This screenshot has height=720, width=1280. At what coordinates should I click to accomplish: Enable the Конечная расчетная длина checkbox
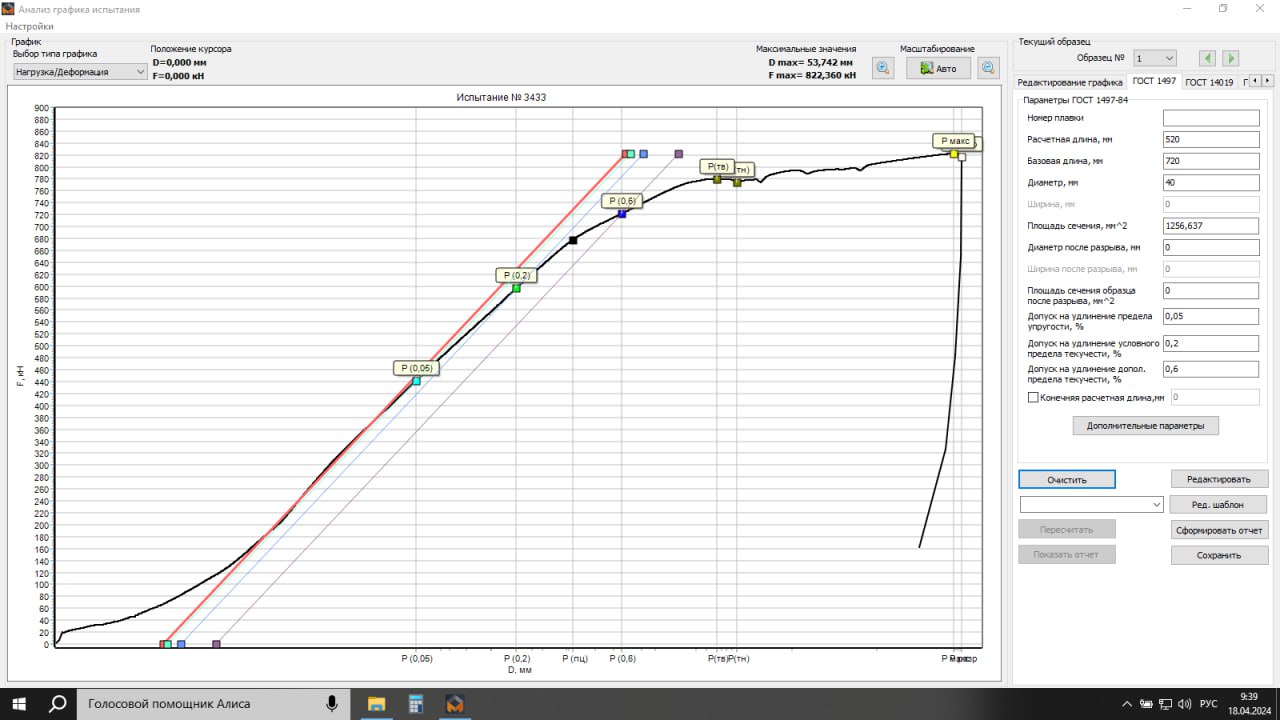tap(1034, 397)
